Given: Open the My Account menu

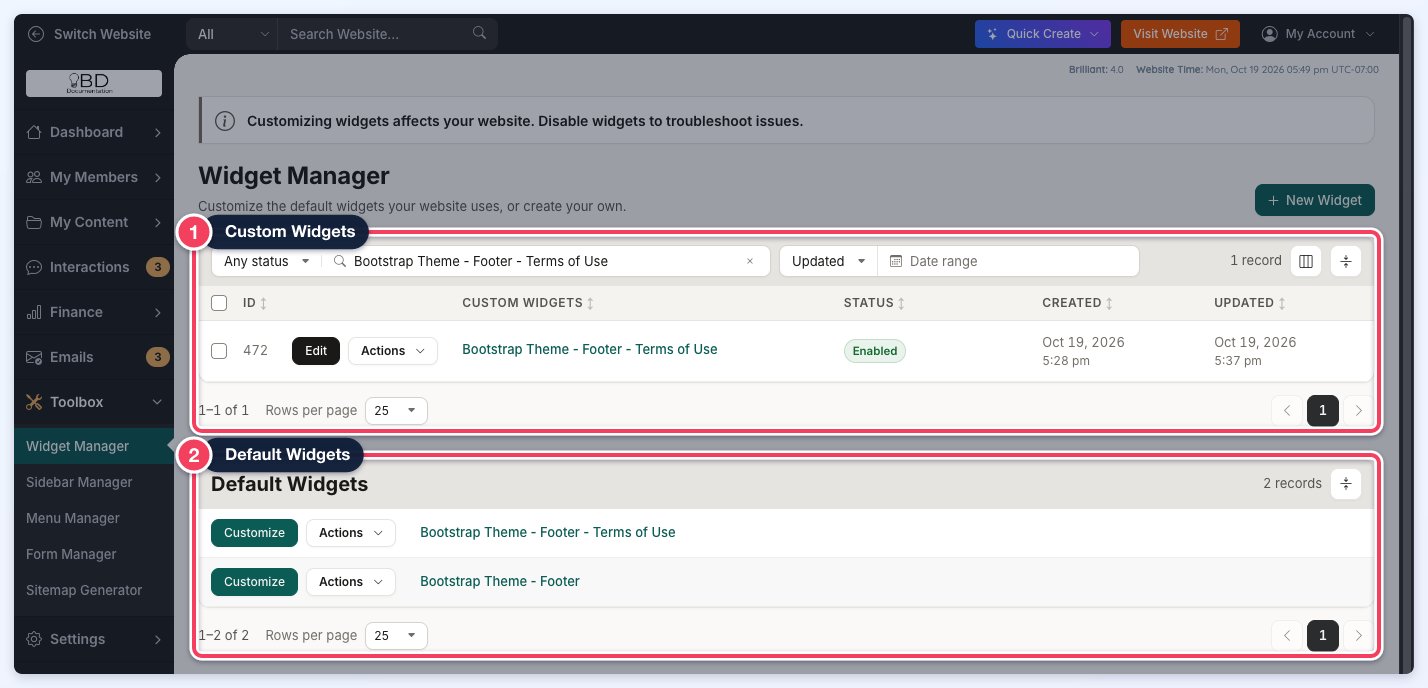Looking at the screenshot, I should (1319, 34).
